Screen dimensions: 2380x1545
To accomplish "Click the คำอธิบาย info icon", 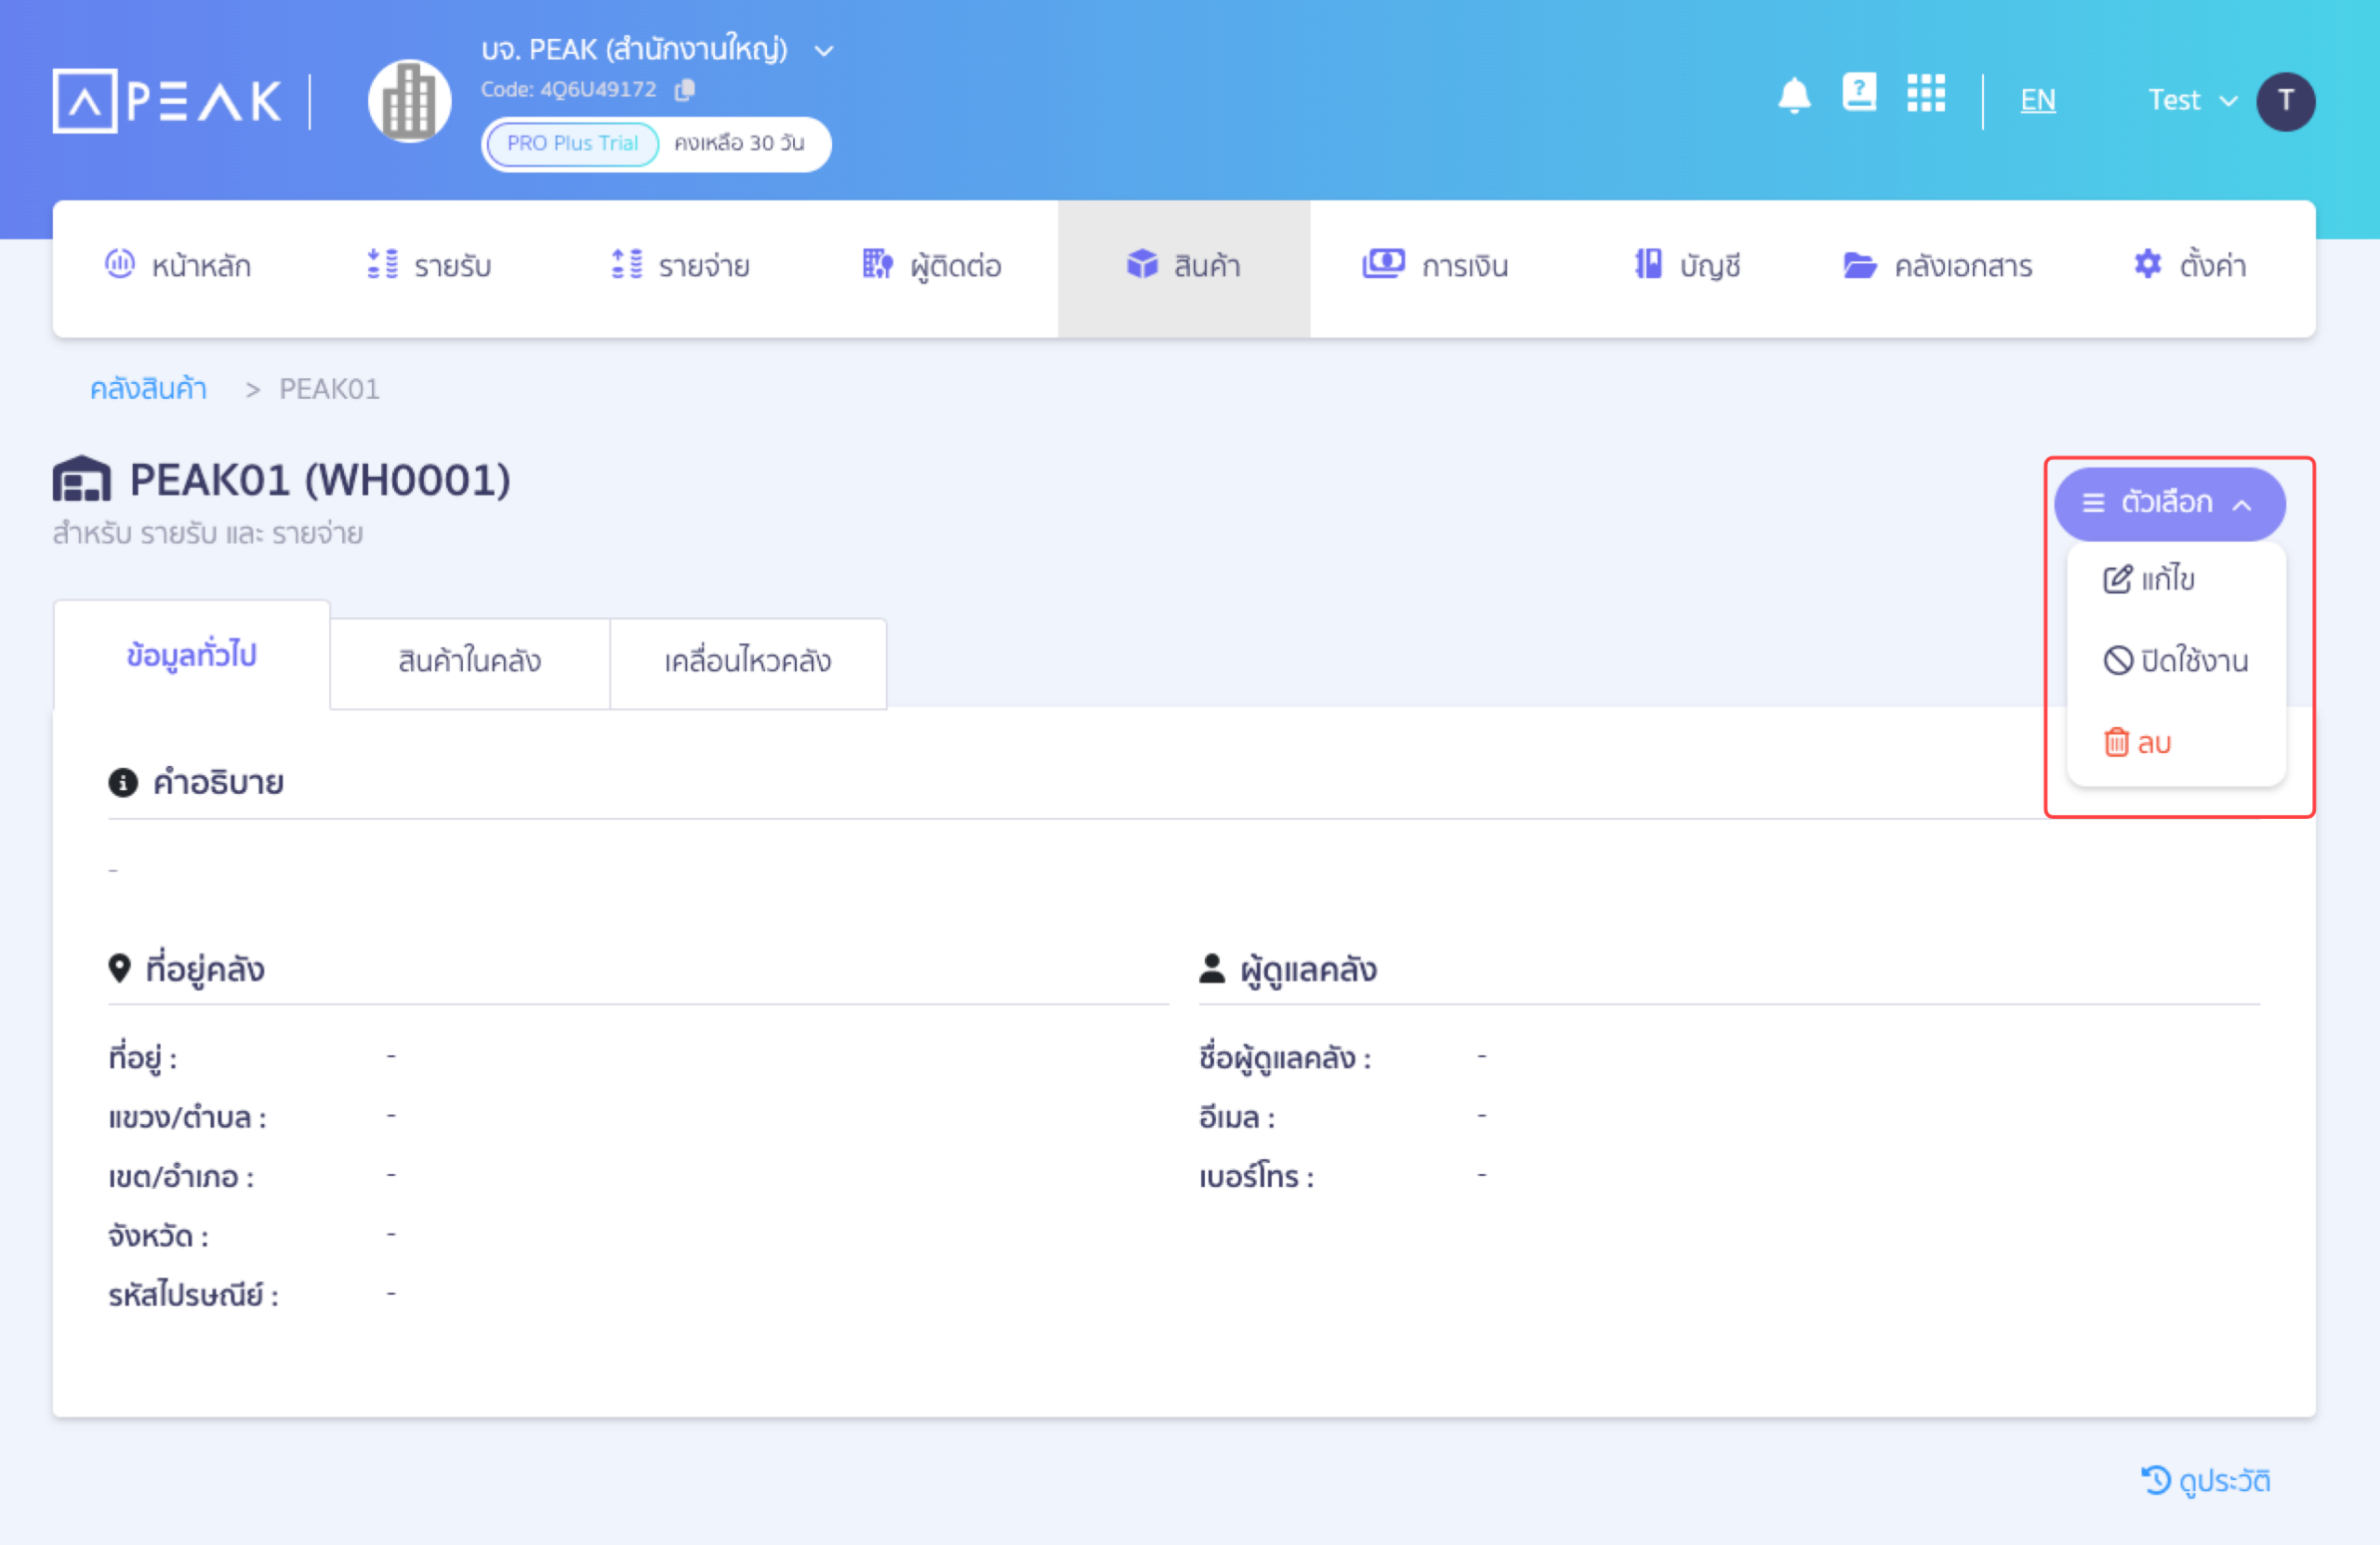I will click(x=122, y=783).
